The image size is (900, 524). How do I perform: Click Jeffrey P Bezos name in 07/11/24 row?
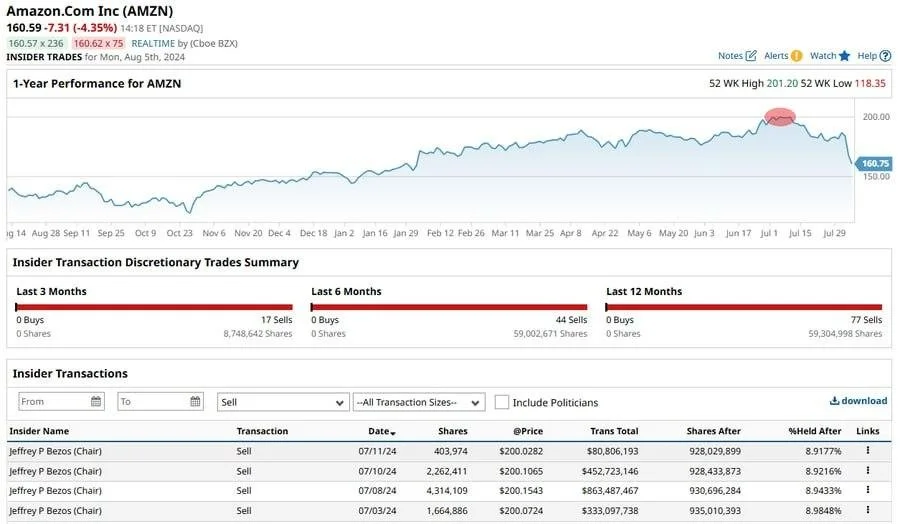coord(55,451)
